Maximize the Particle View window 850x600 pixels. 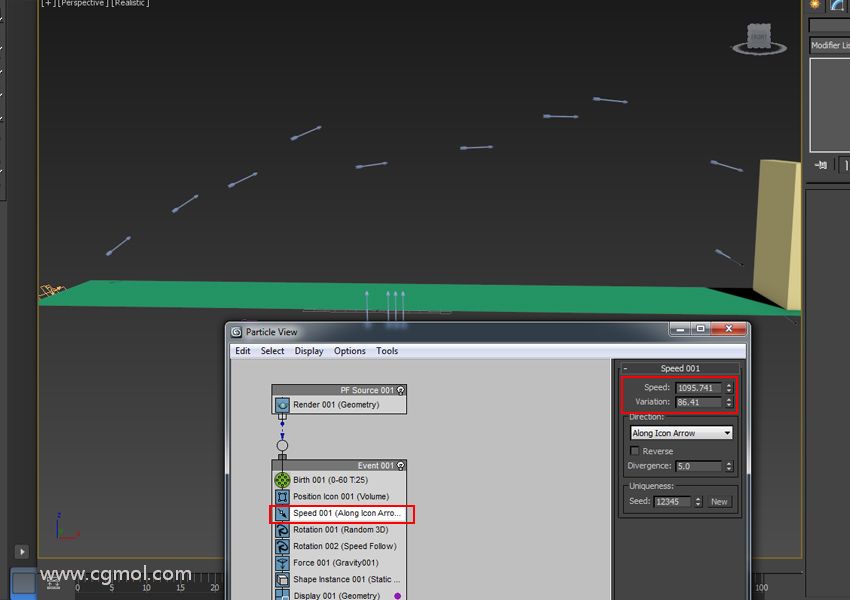pos(700,328)
